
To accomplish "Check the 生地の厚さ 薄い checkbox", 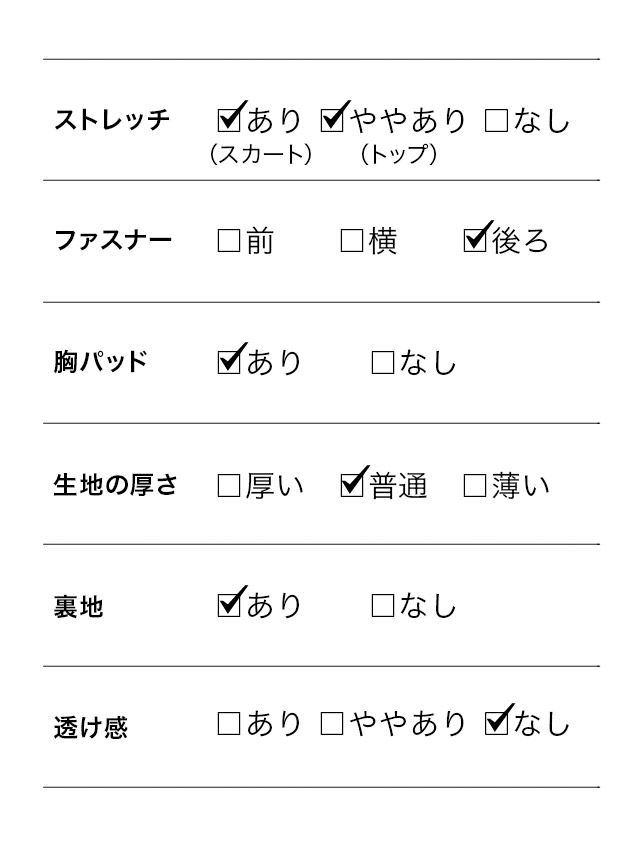I will pyautogui.click(x=476, y=486).
